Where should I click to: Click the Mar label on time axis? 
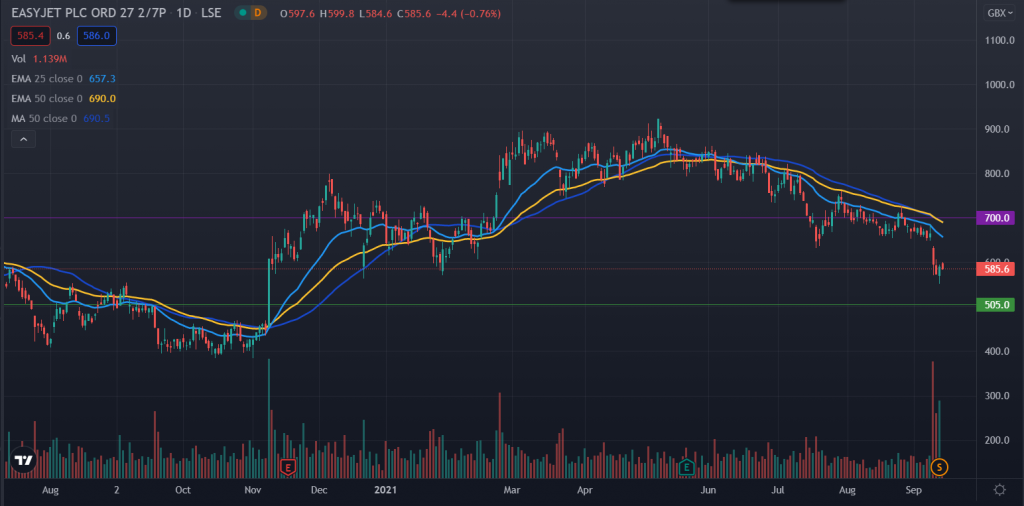pyautogui.click(x=512, y=489)
